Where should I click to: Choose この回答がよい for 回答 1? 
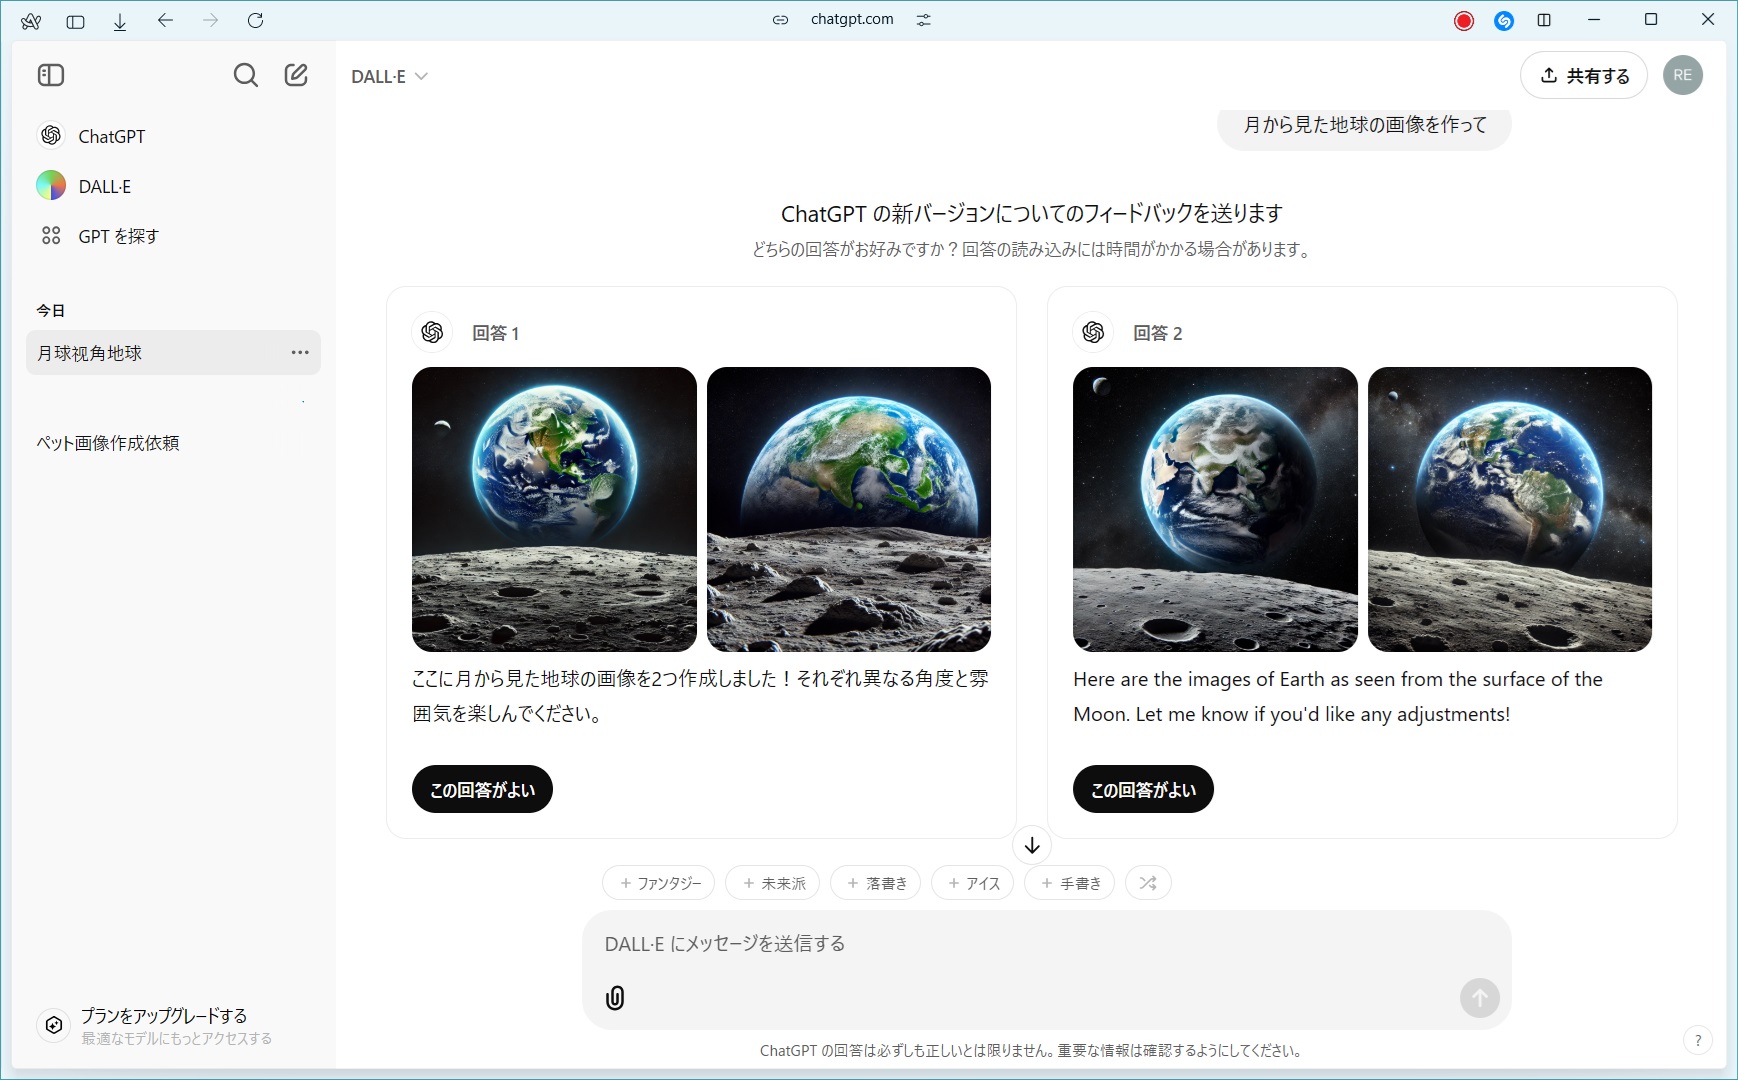(482, 789)
